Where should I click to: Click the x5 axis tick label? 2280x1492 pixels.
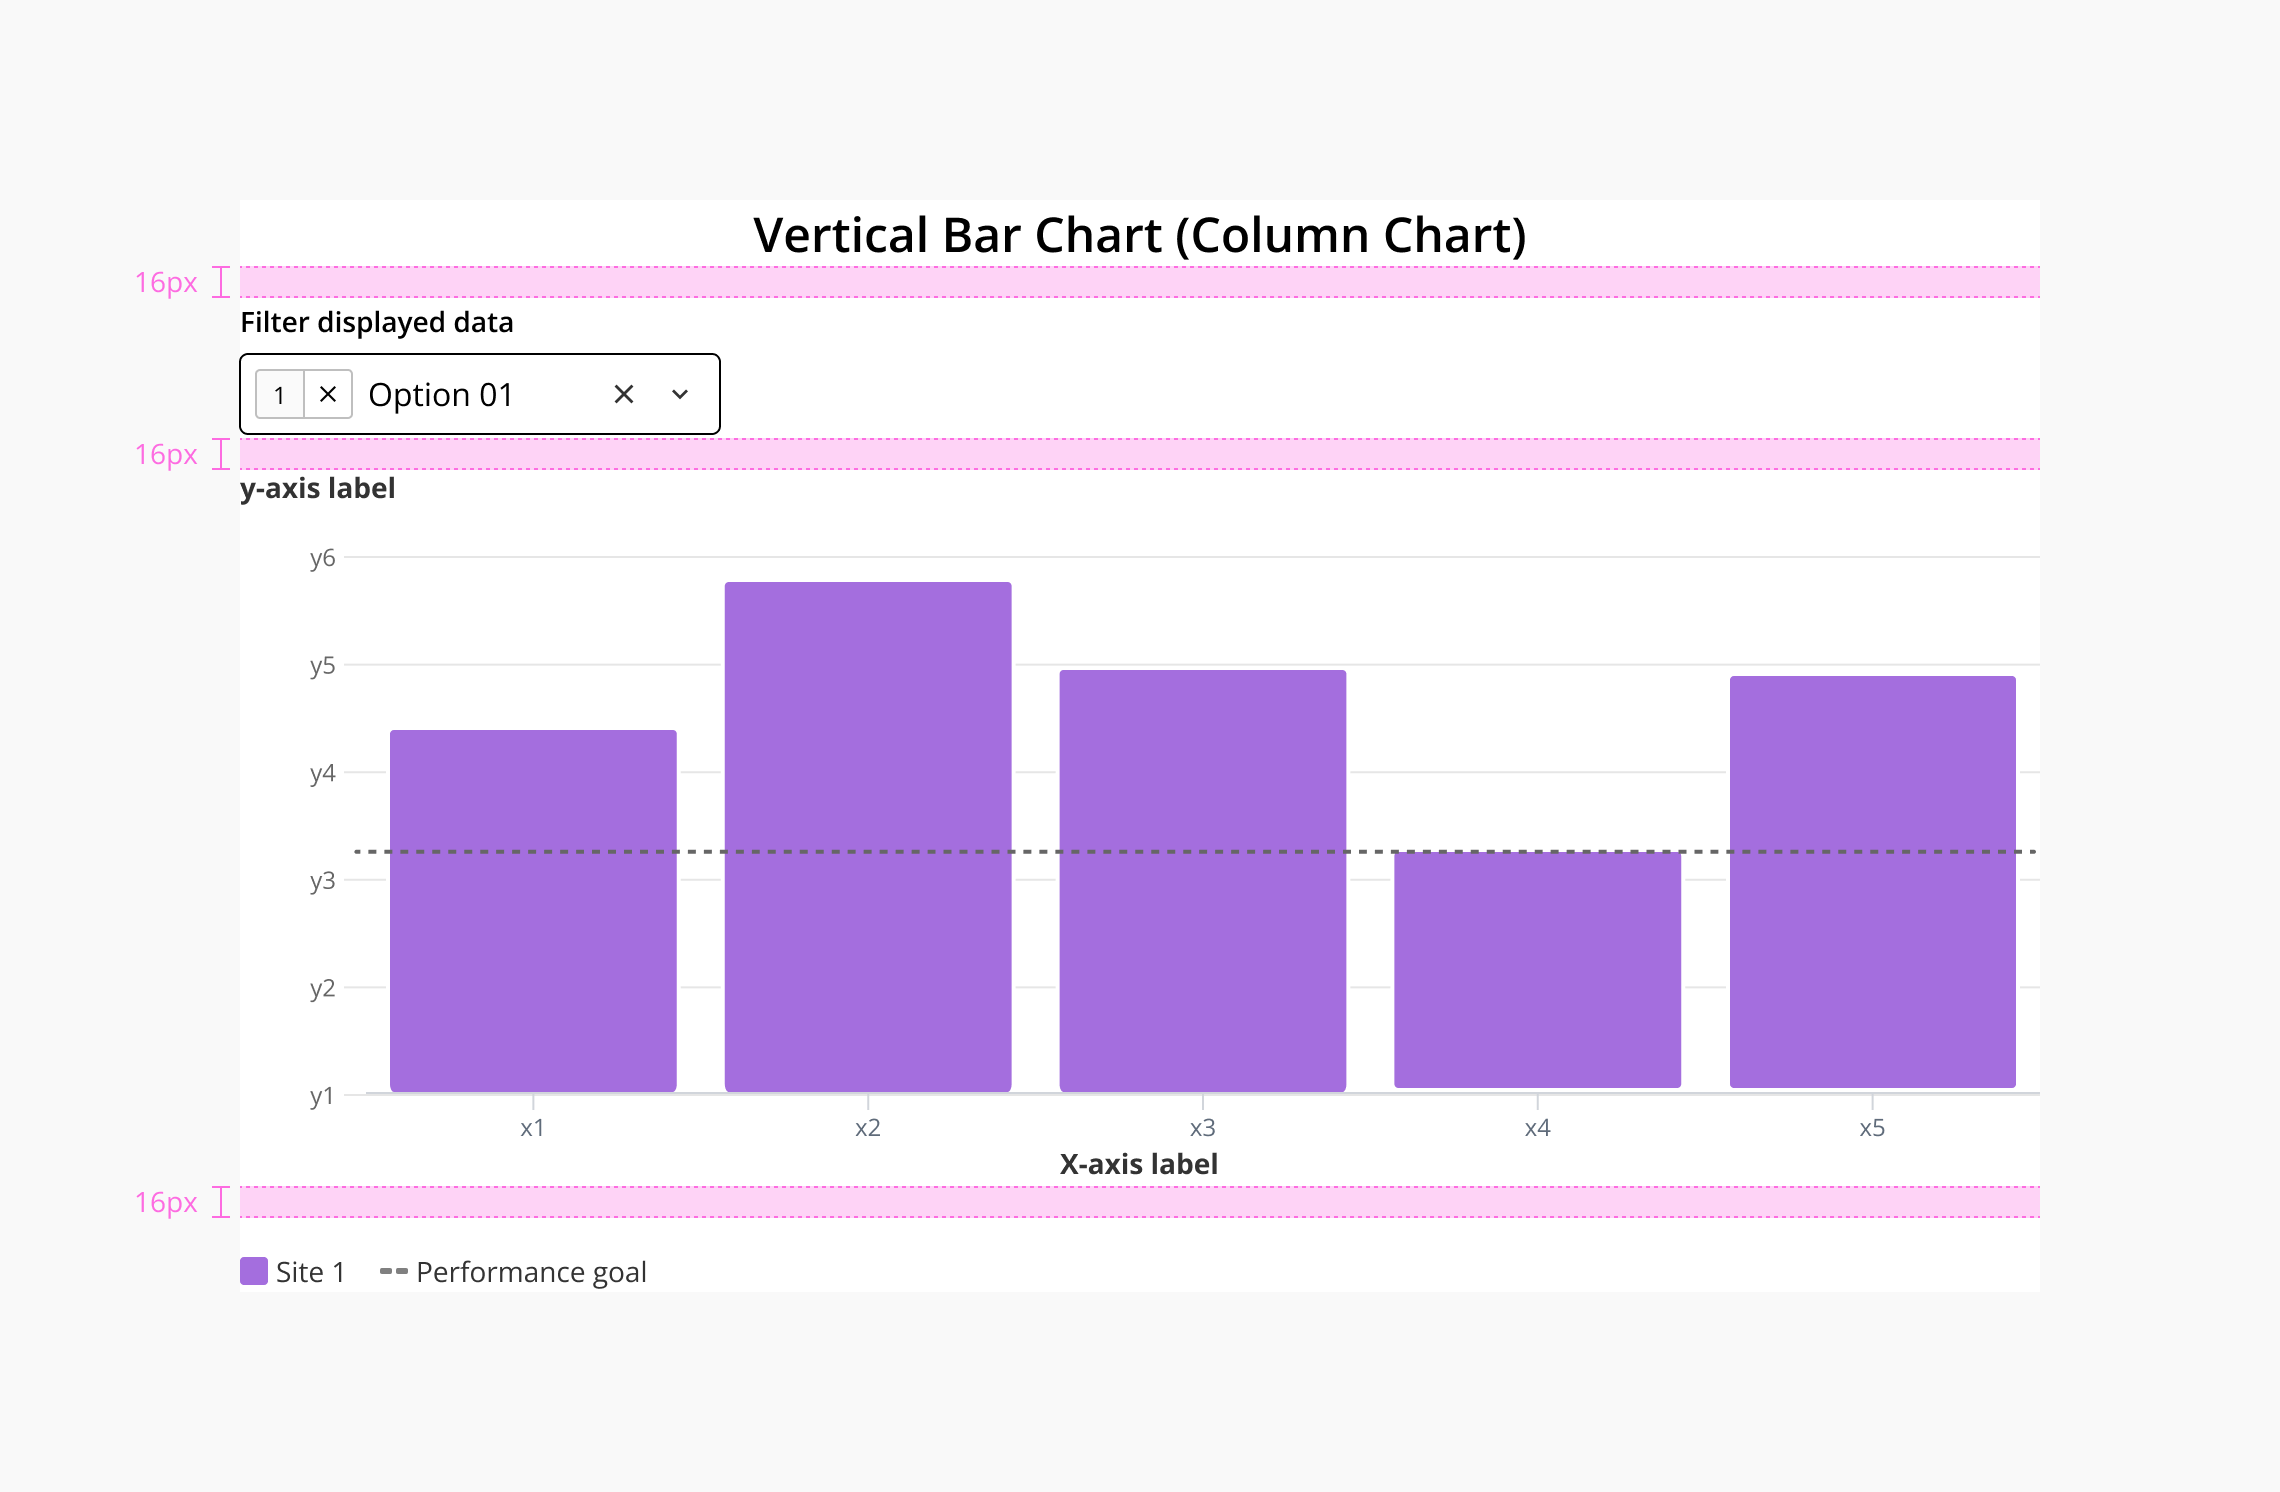click(x=1872, y=1128)
